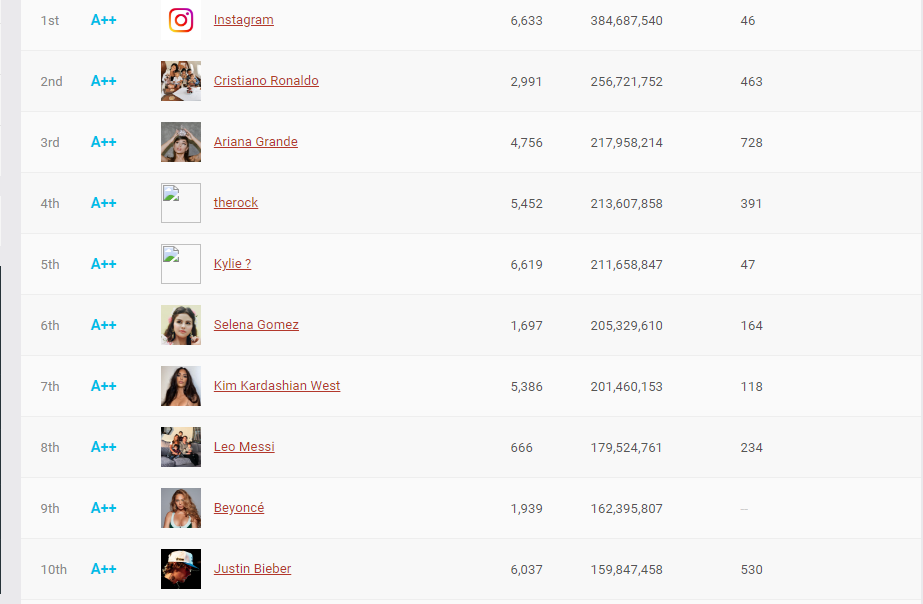Click Leo Messi's avatar thumbnail

point(181,447)
